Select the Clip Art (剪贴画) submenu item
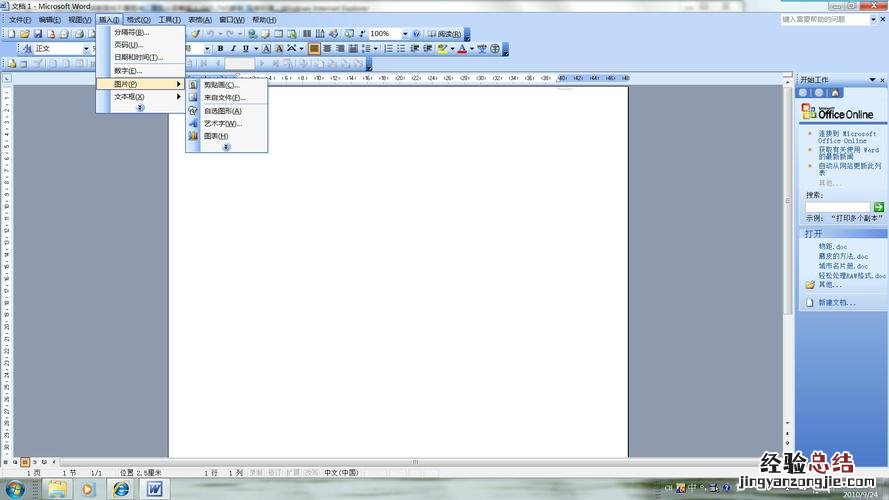Image resolution: width=889 pixels, height=500 pixels. pos(221,85)
